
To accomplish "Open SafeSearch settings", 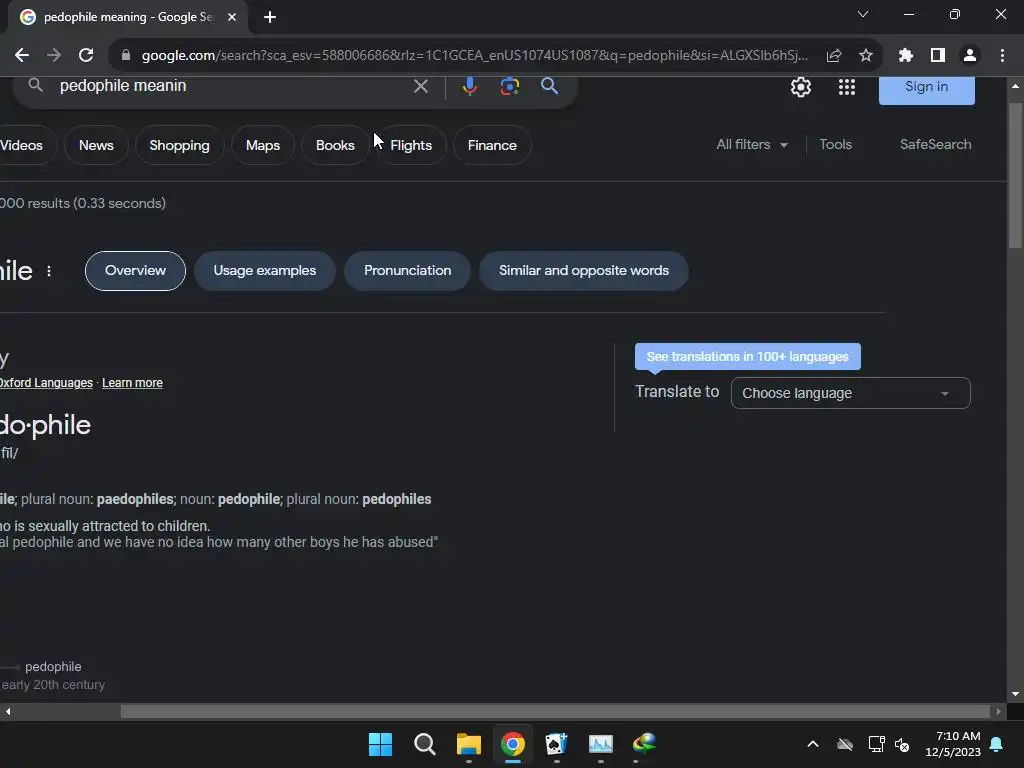I will [935, 144].
